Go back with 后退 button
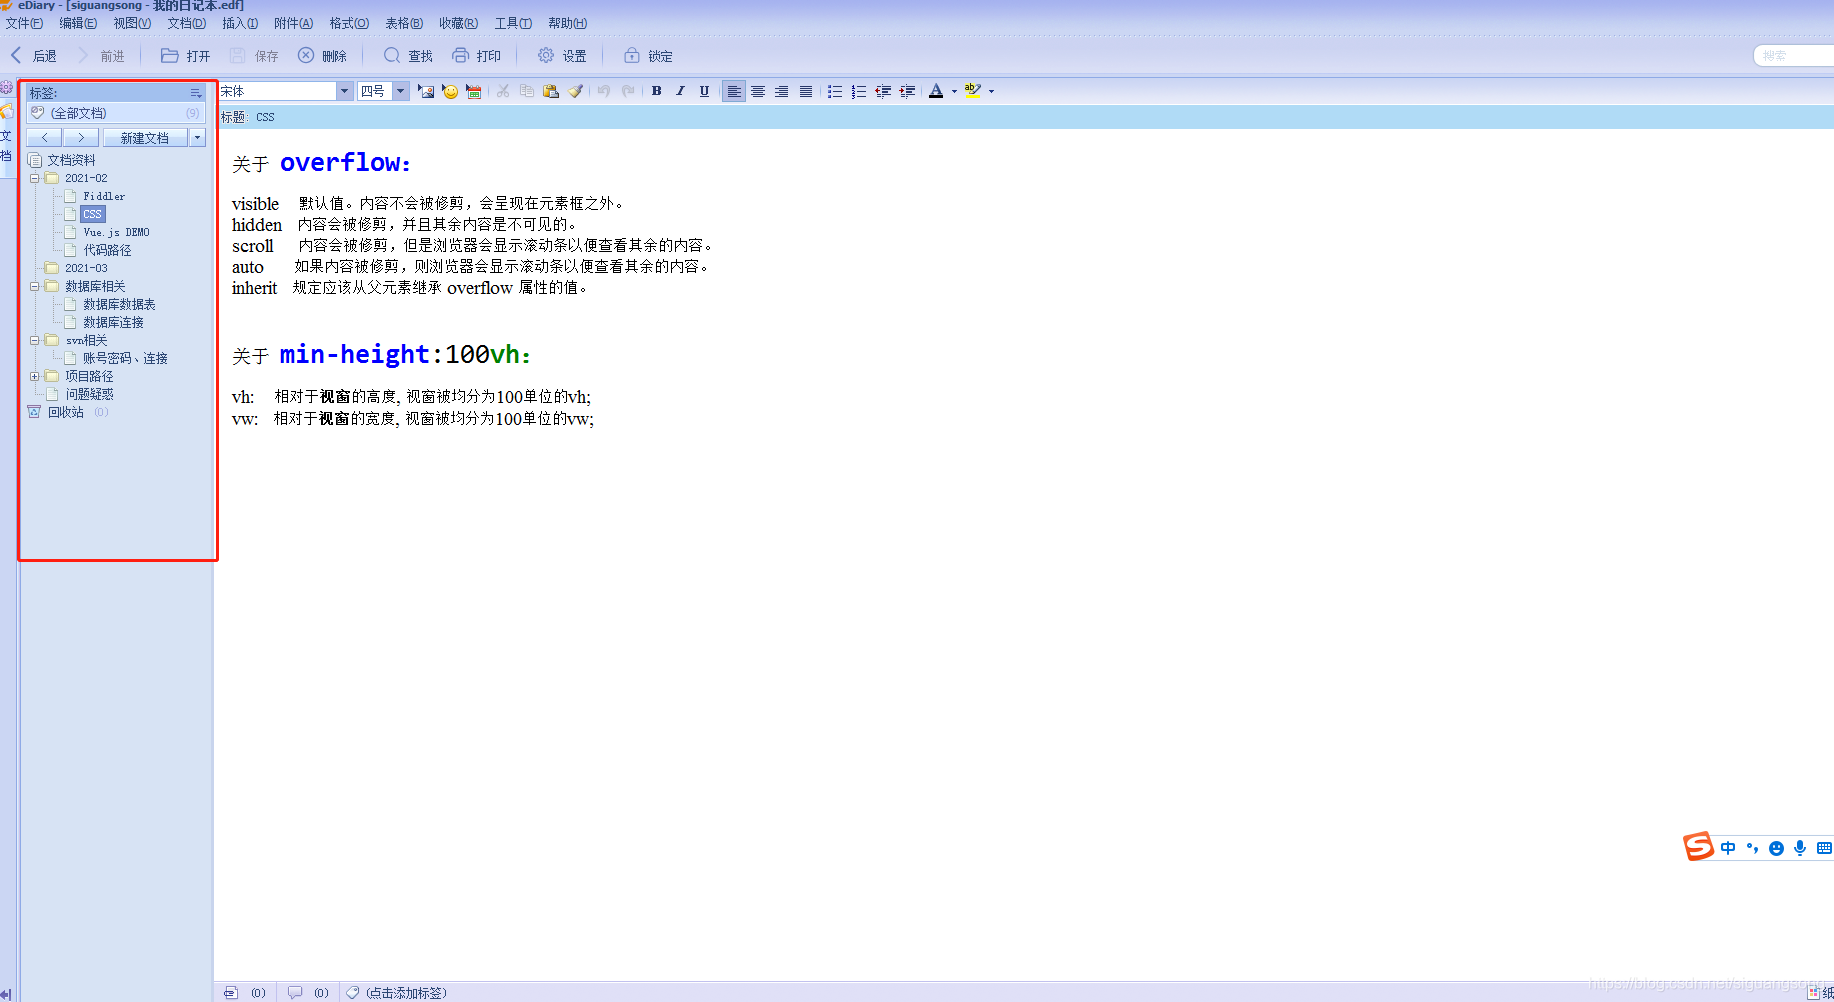This screenshot has height=1002, width=1834. (x=33, y=56)
